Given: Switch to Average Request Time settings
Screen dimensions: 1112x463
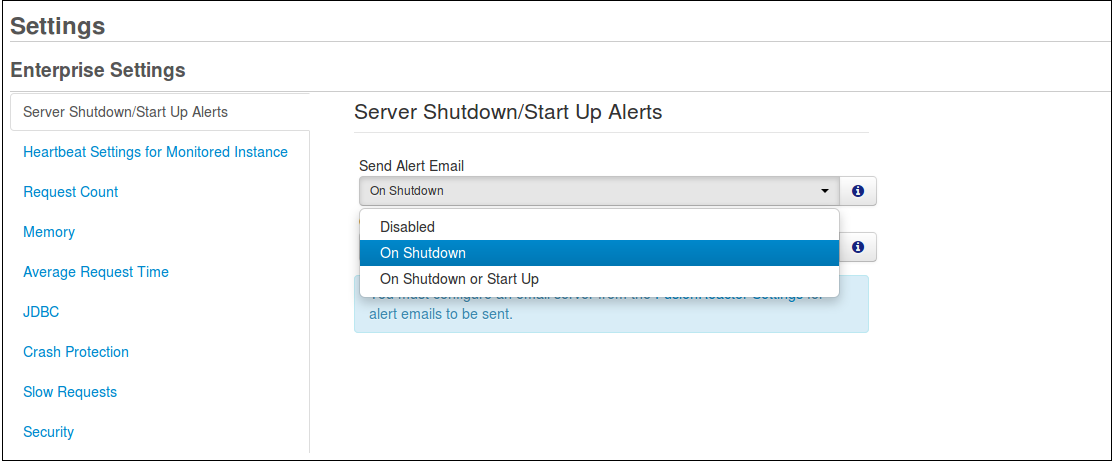Looking at the screenshot, I should click(96, 272).
